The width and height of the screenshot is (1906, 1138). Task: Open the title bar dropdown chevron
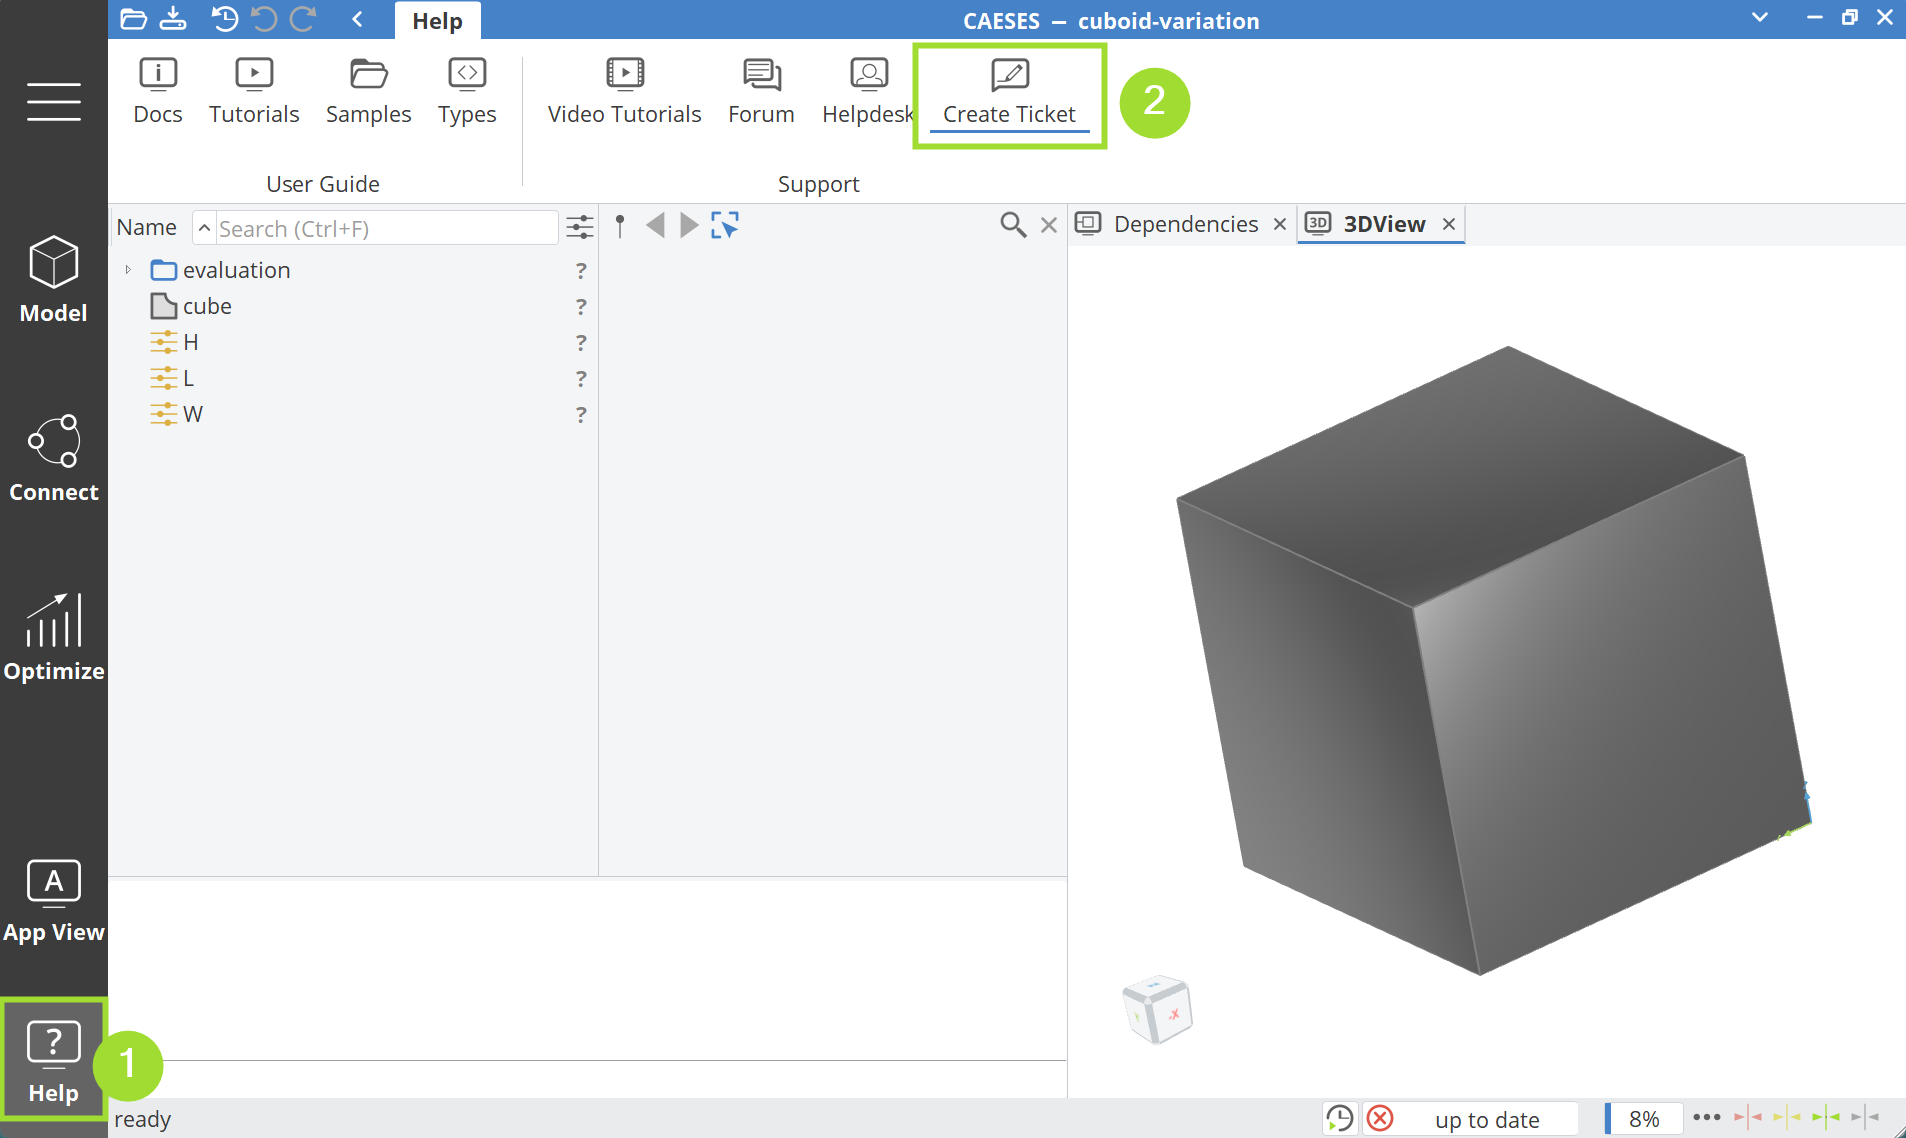coord(1760,18)
